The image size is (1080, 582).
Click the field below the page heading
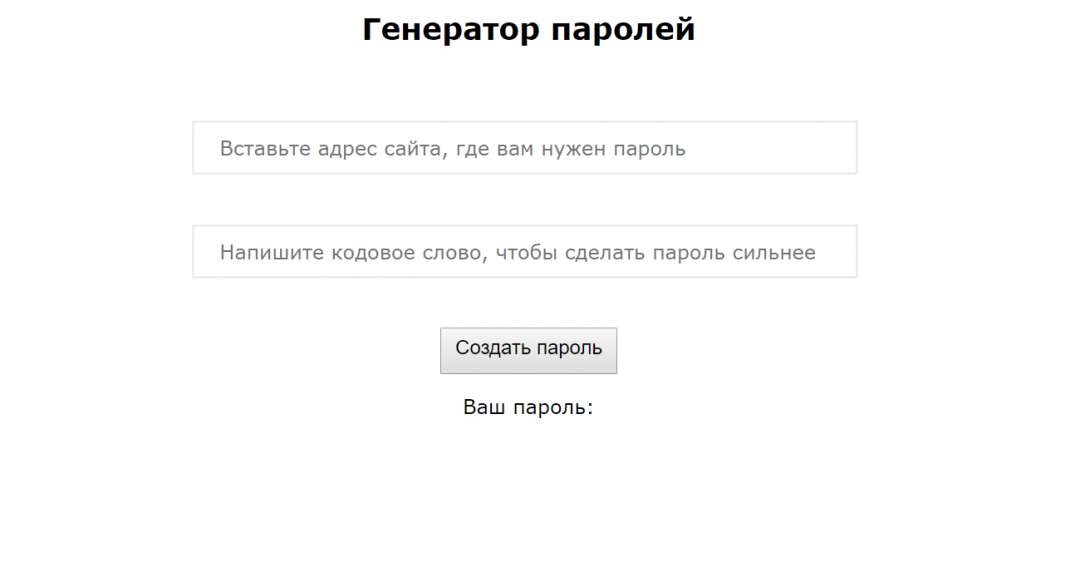click(524, 148)
